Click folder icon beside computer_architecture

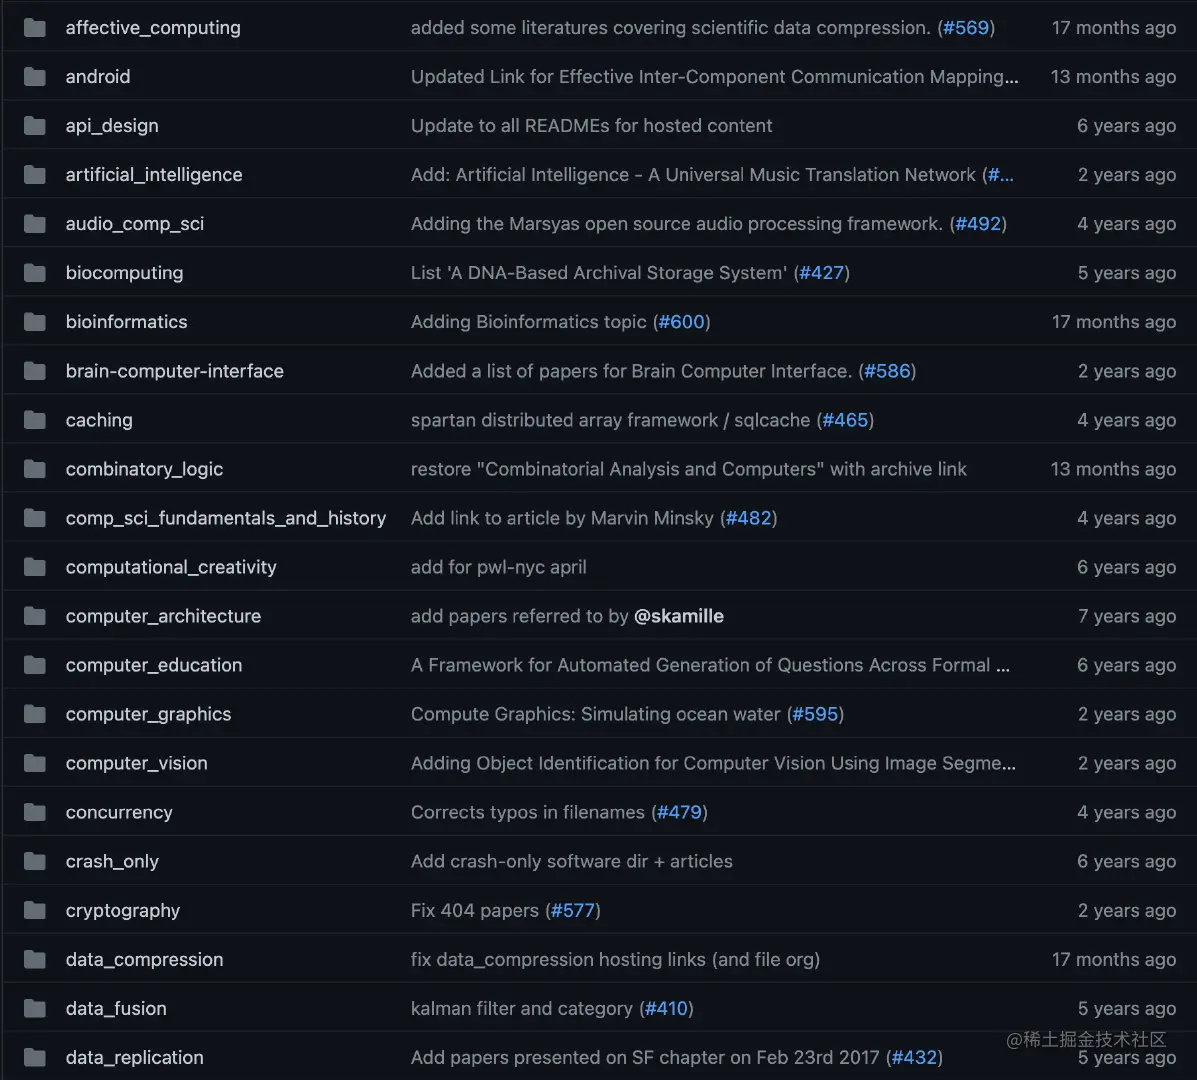(x=34, y=616)
